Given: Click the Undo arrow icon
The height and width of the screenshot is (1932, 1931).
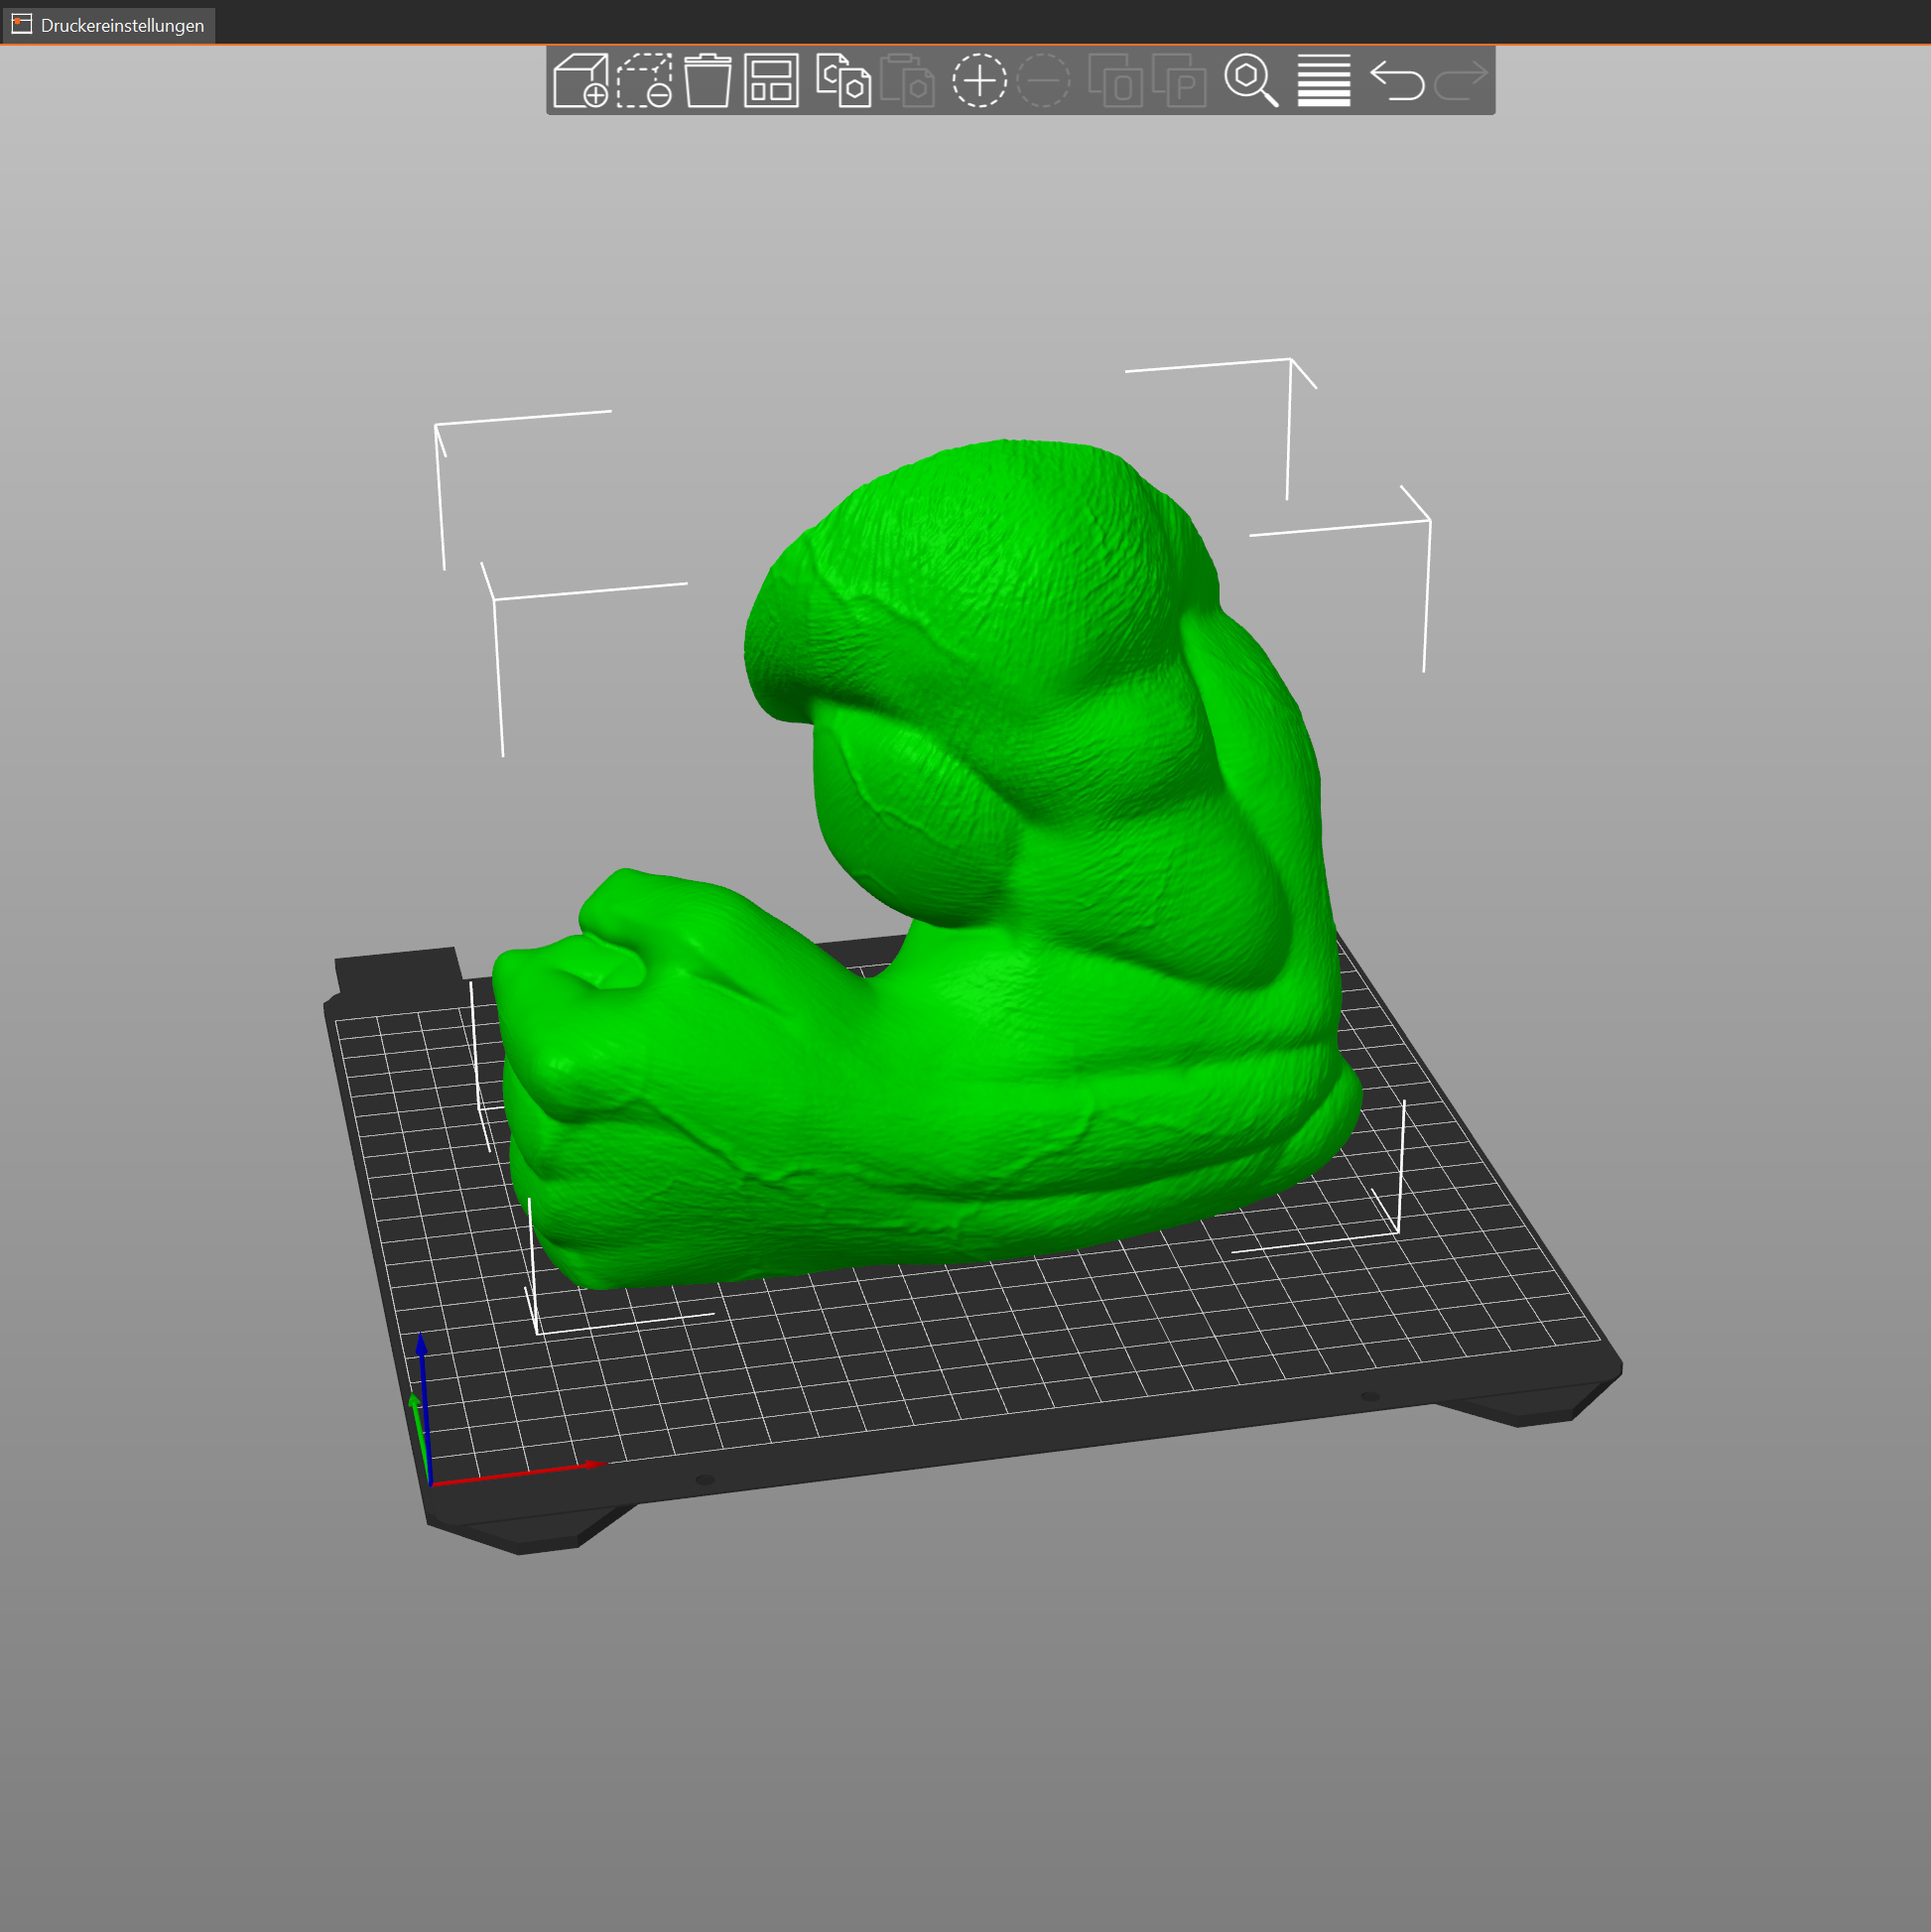Looking at the screenshot, I should pos(1397,80).
